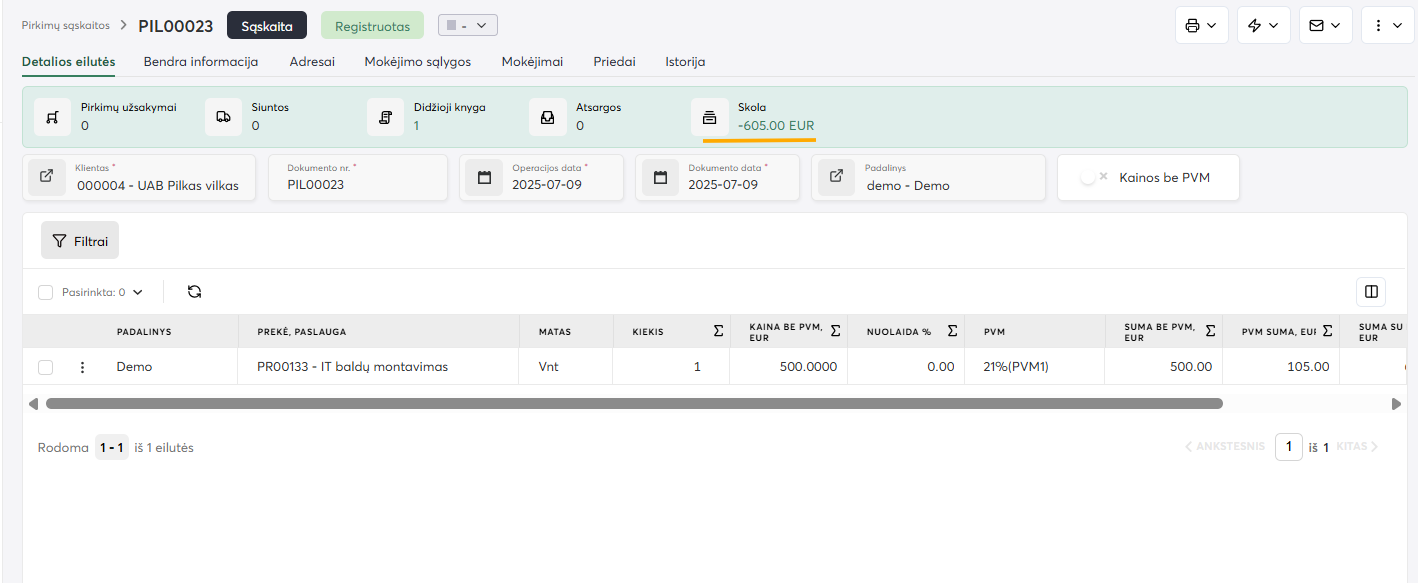Select the Demo row checkbox
The height and width of the screenshot is (583, 1418).
pyautogui.click(x=45, y=367)
